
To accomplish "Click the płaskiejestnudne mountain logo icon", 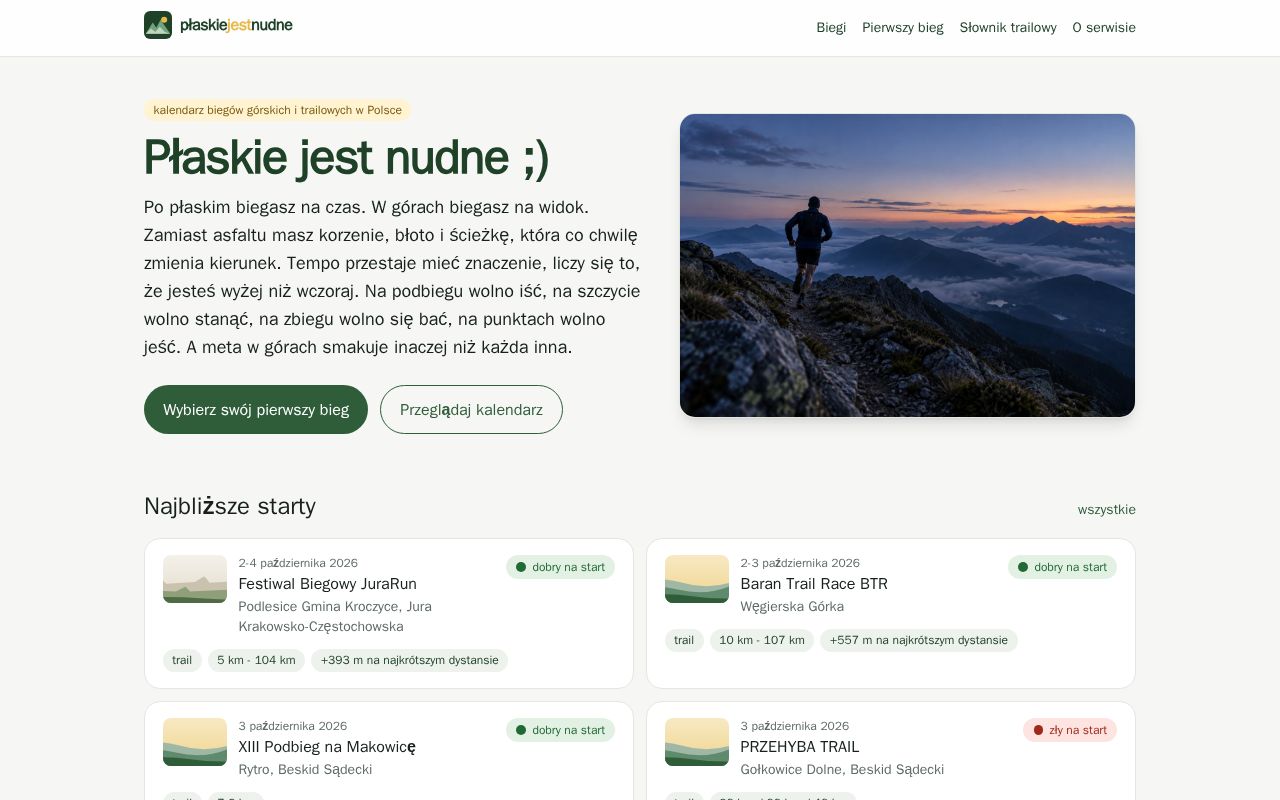I will [158, 25].
